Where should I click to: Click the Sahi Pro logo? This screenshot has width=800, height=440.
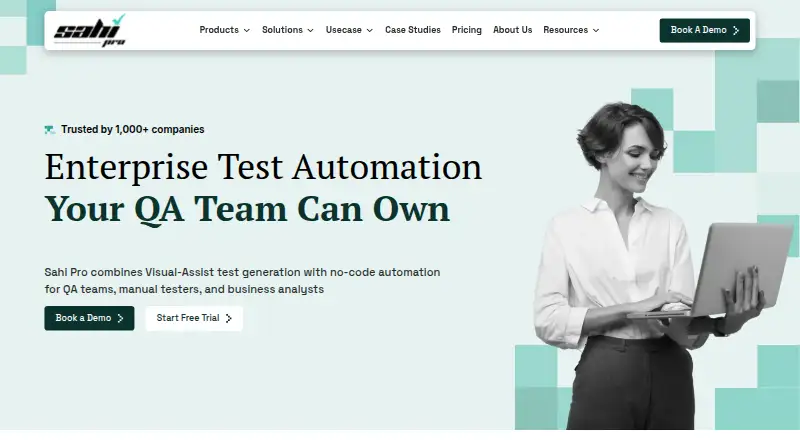tap(90, 31)
